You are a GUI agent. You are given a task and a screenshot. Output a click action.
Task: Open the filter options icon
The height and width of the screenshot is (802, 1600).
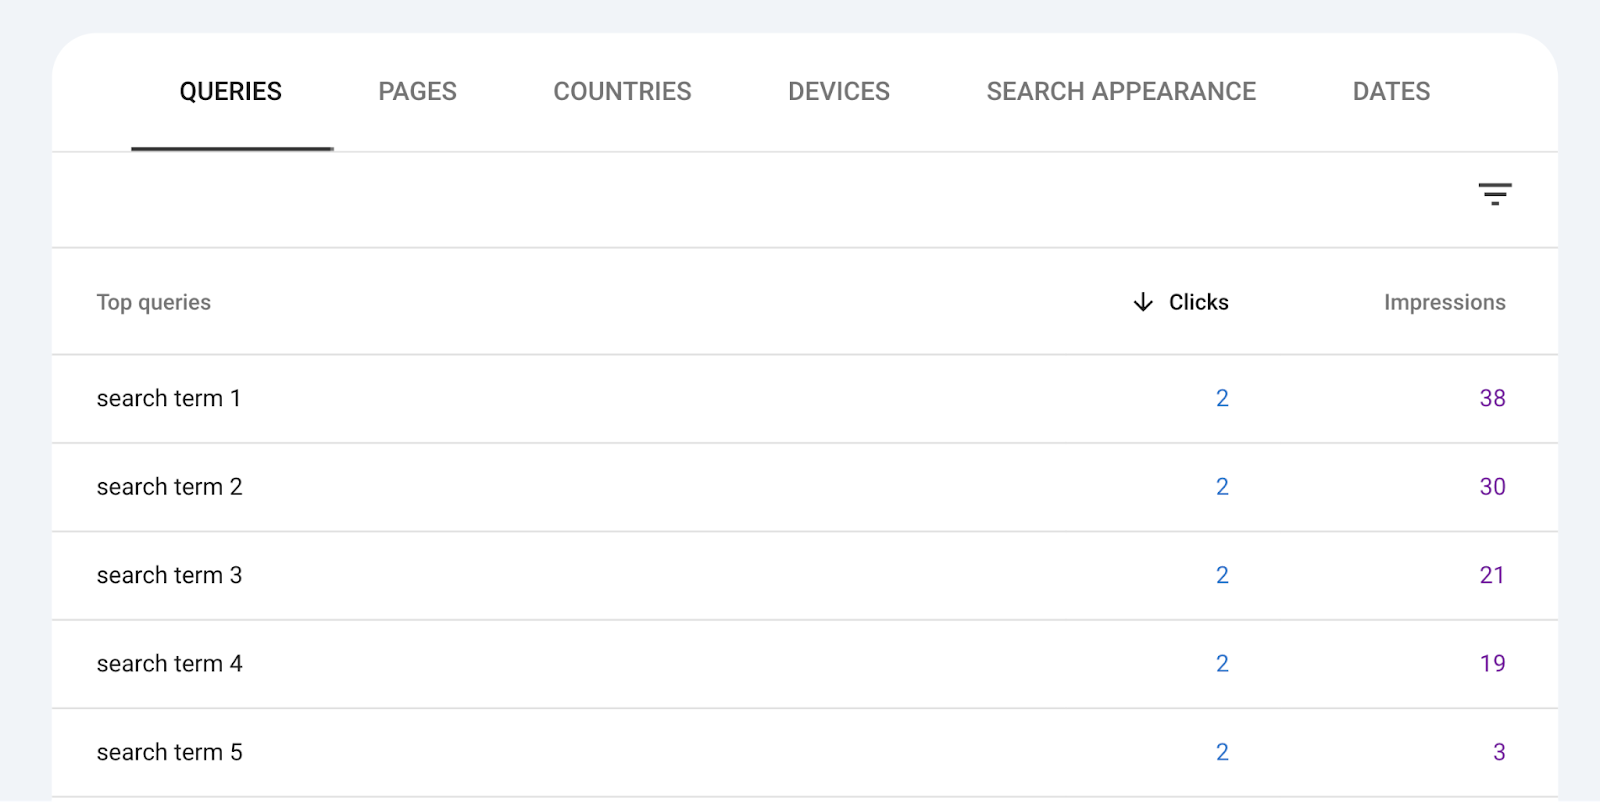[x=1495, y=194]
